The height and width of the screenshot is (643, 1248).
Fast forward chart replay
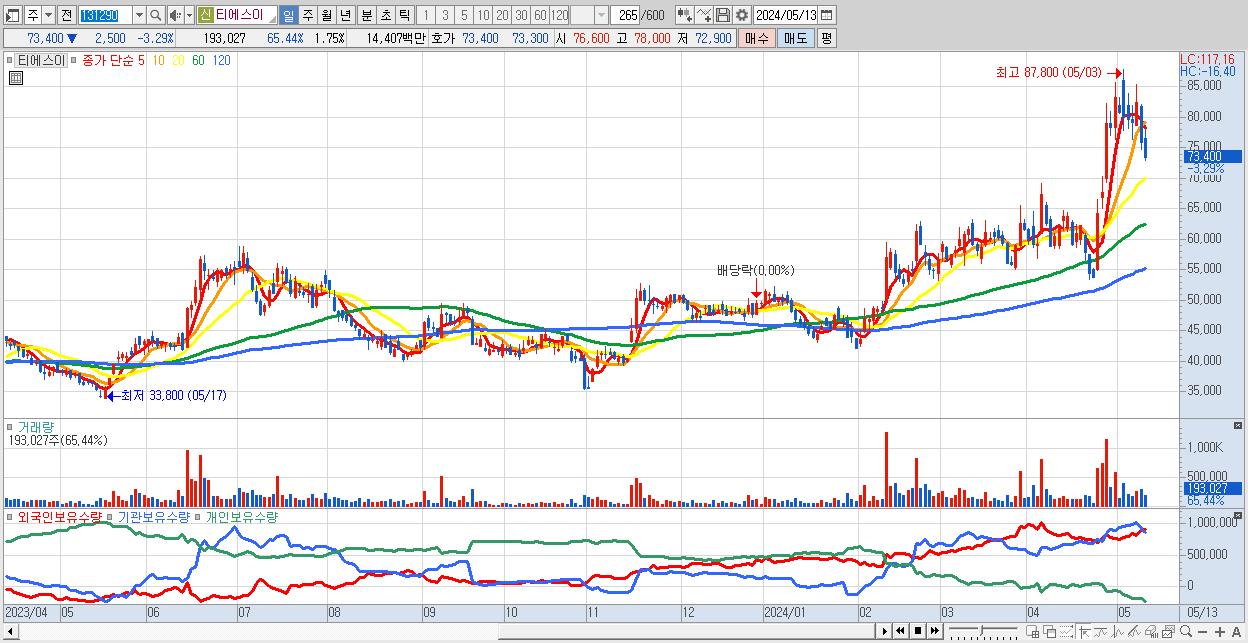click(x=934, y=631)
